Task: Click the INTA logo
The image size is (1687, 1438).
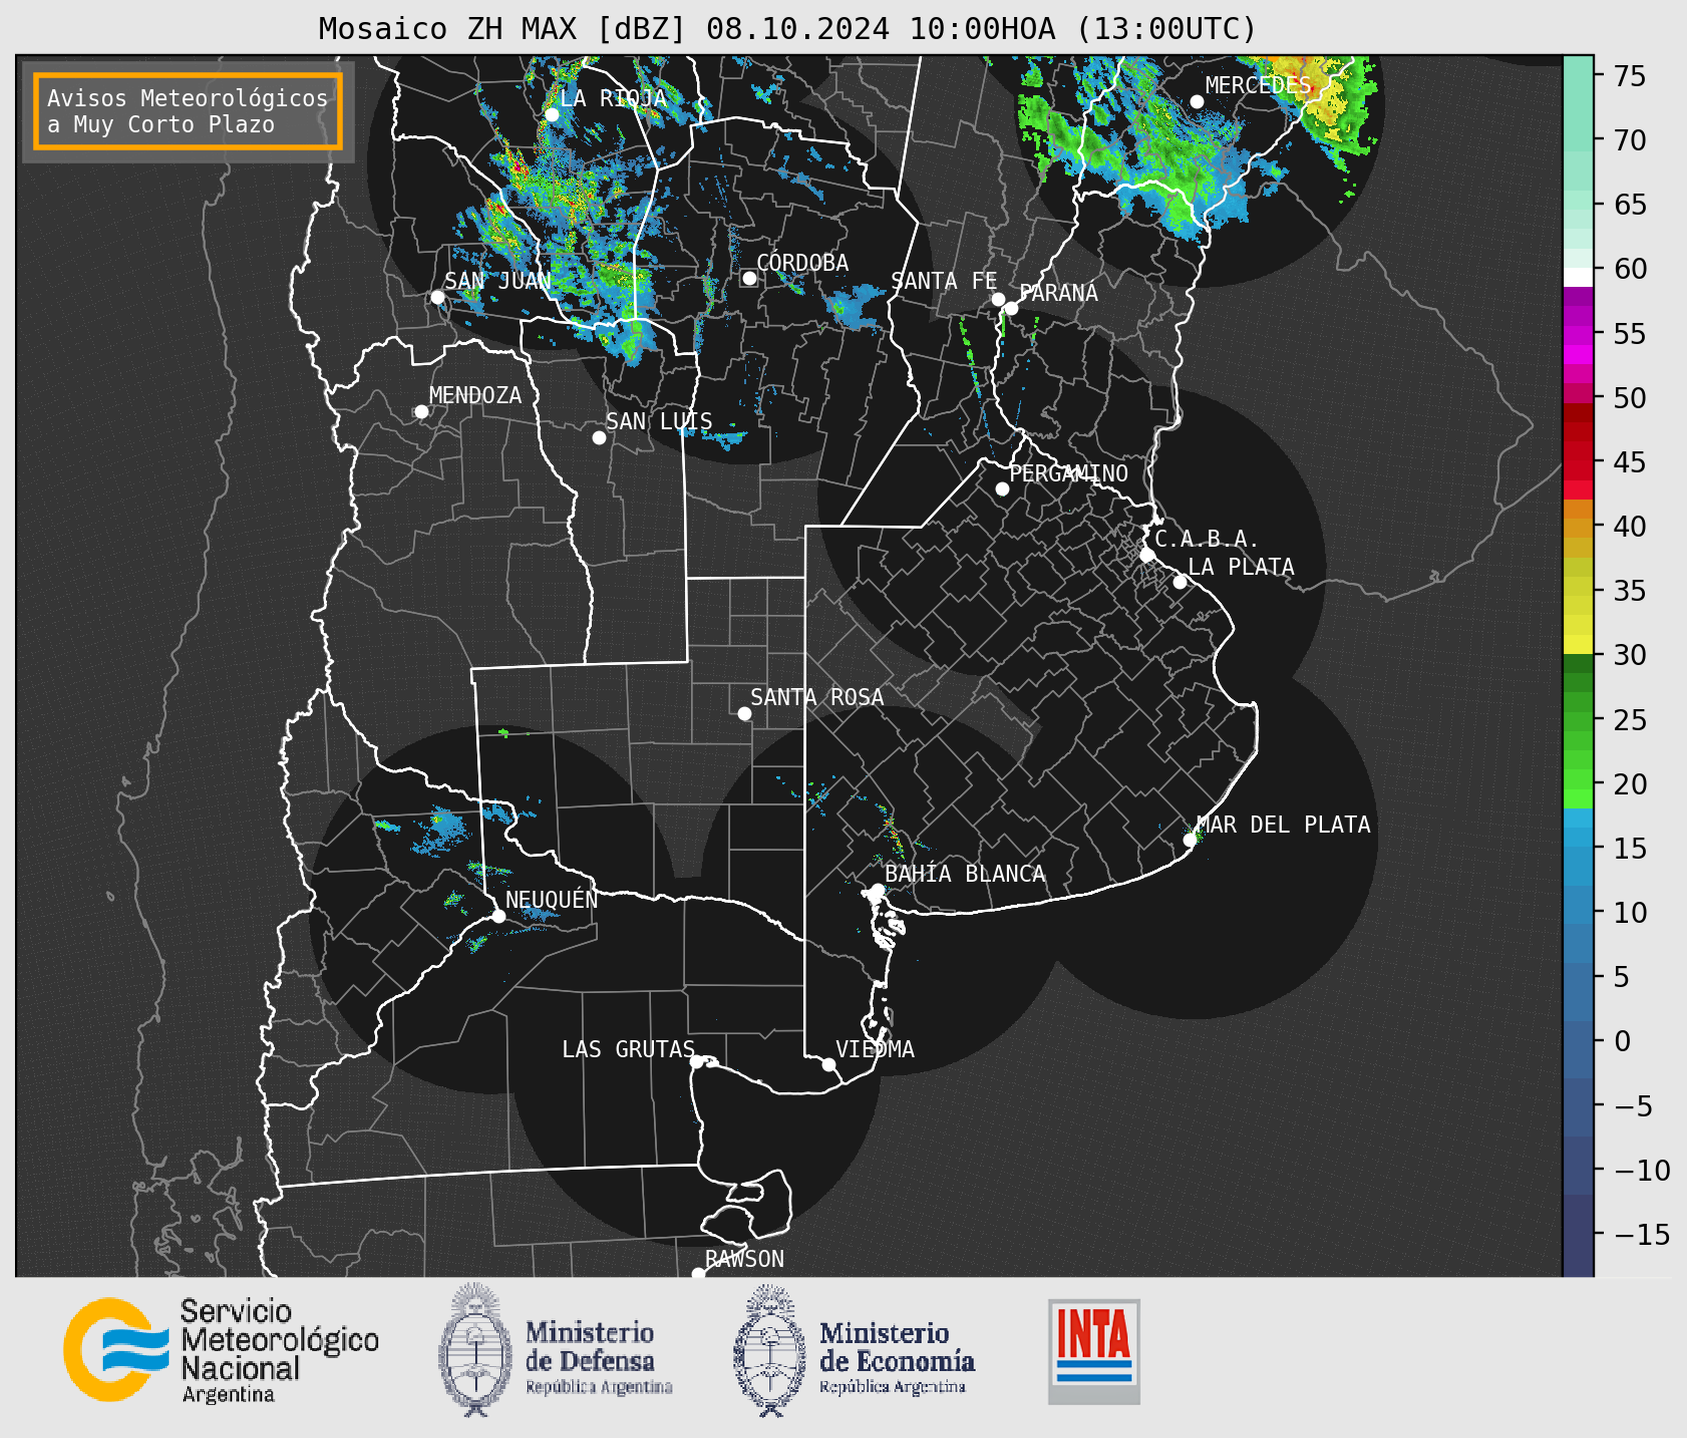Action: coord(1094,1351)
